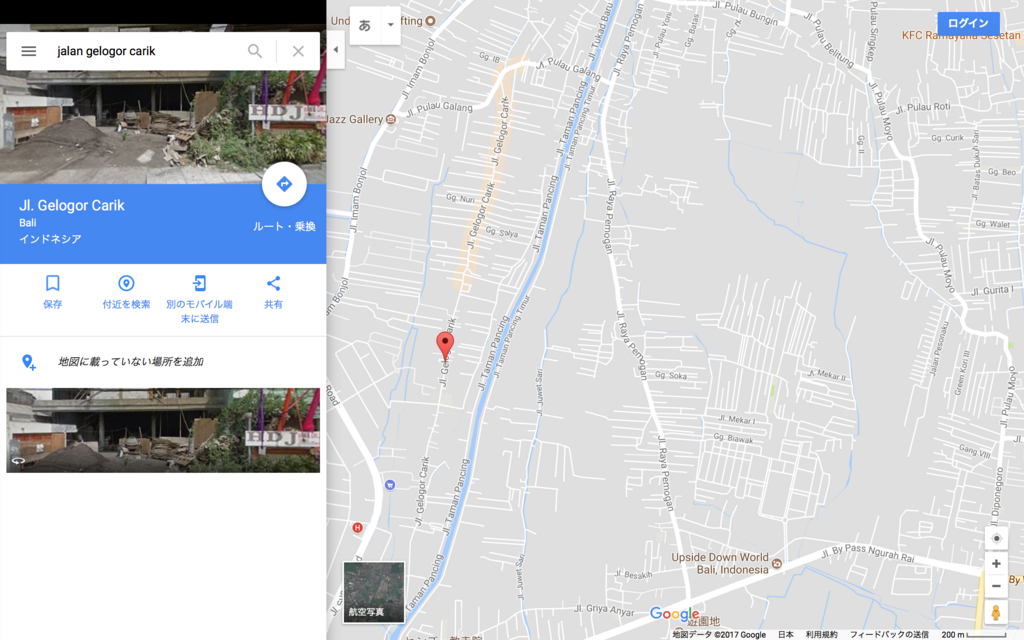Zoom out with the minus button

[996, 586]
